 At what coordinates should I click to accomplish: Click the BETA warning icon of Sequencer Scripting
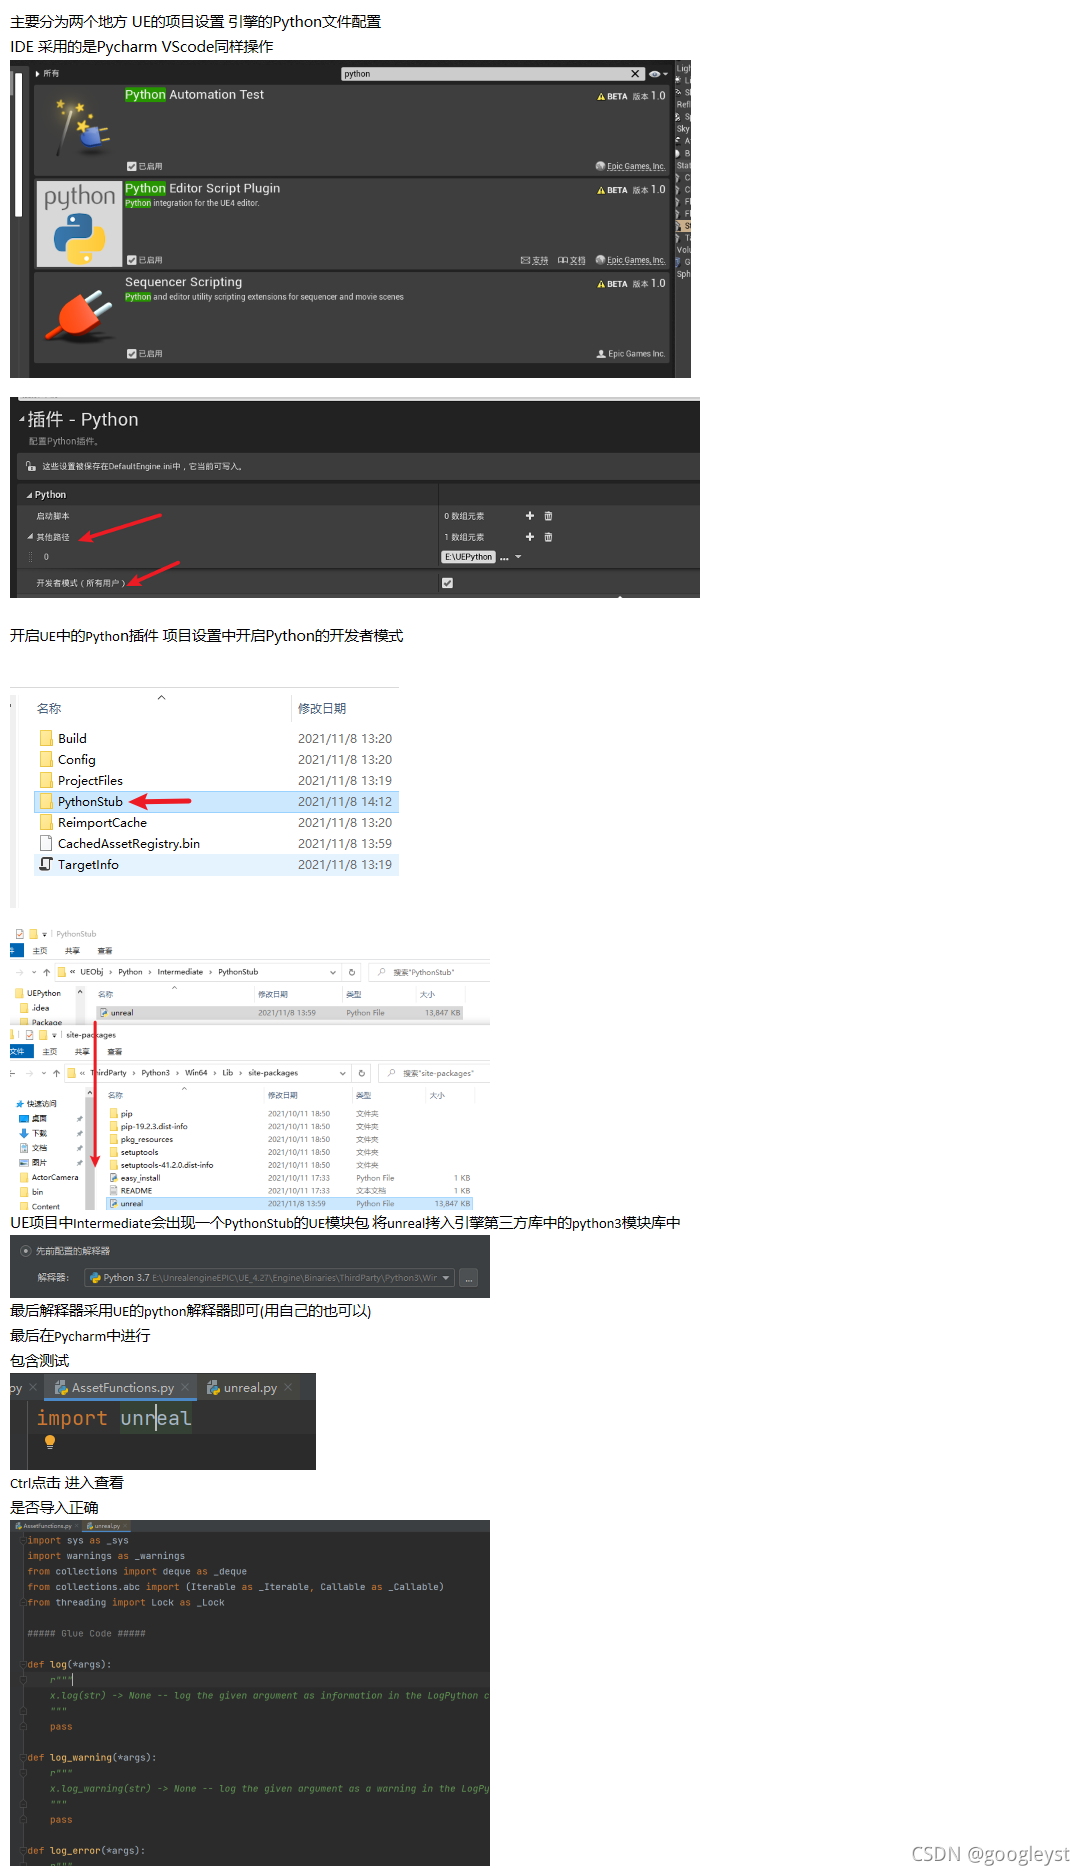click(601, 284)
